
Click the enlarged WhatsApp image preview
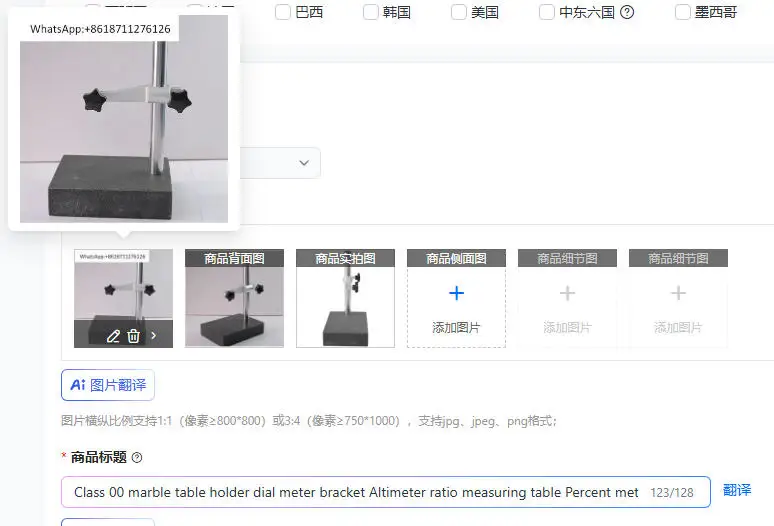(124, 119)
